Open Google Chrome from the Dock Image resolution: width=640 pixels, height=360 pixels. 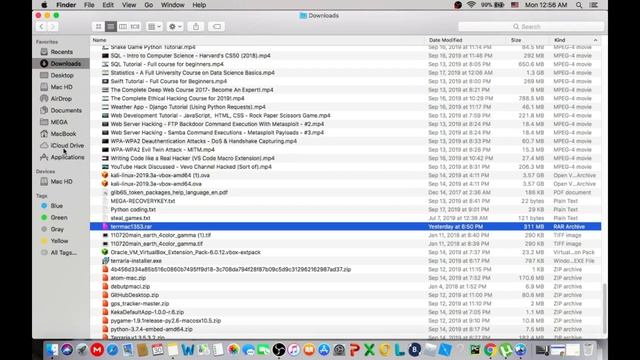490,350
